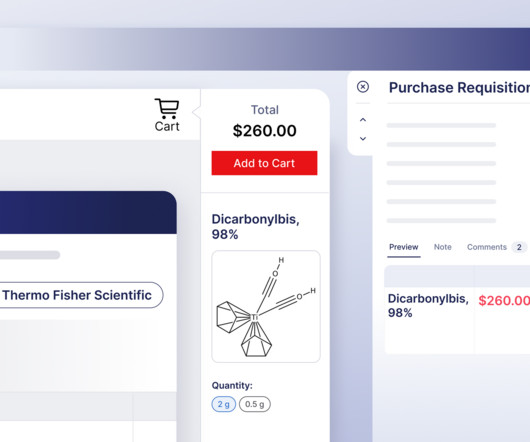530x442 pixels.
Task: Go to the previous requisition with the up chevron
Action: pos(363,120)
